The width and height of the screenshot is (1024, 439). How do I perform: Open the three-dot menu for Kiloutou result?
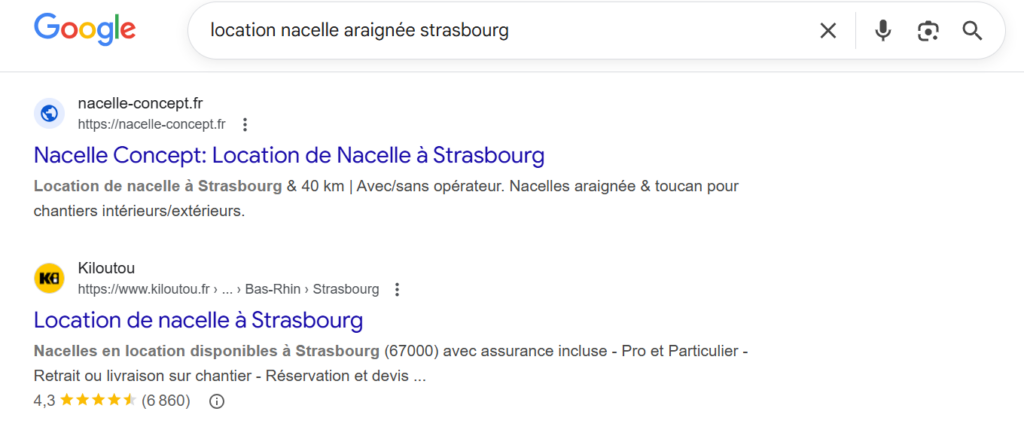tap(397, 290)
